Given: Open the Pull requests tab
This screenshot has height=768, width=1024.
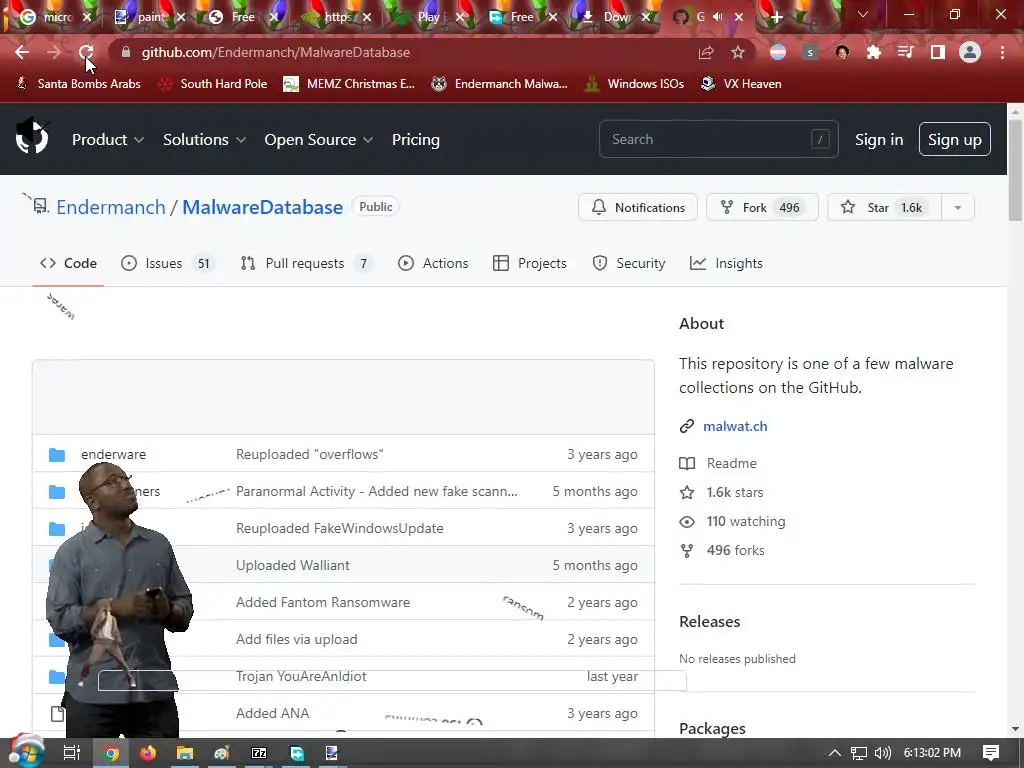Looking at the screenshot, I should (x=306, y=263).
